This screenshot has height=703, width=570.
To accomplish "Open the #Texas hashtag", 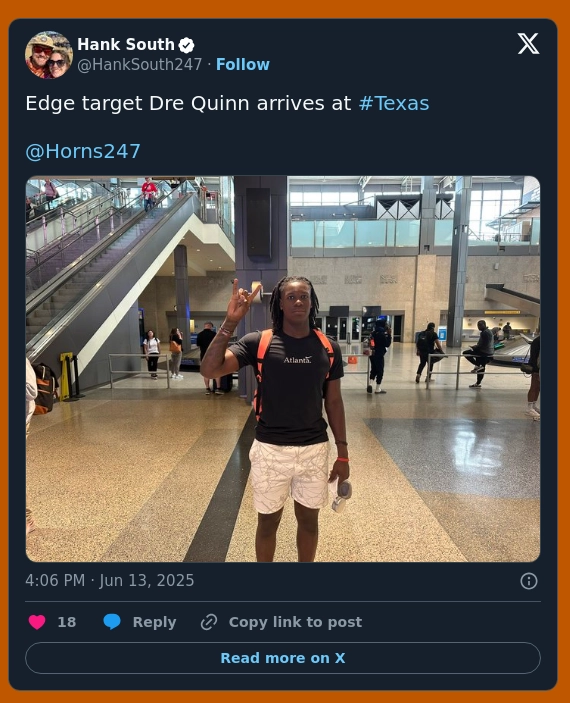I will click(x=394, y=104).
